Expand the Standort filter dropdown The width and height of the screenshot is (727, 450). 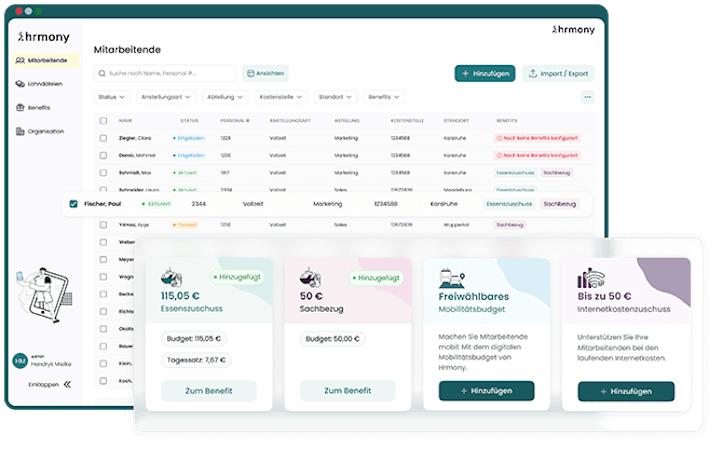pyautogui.click(x=335, y=97)
